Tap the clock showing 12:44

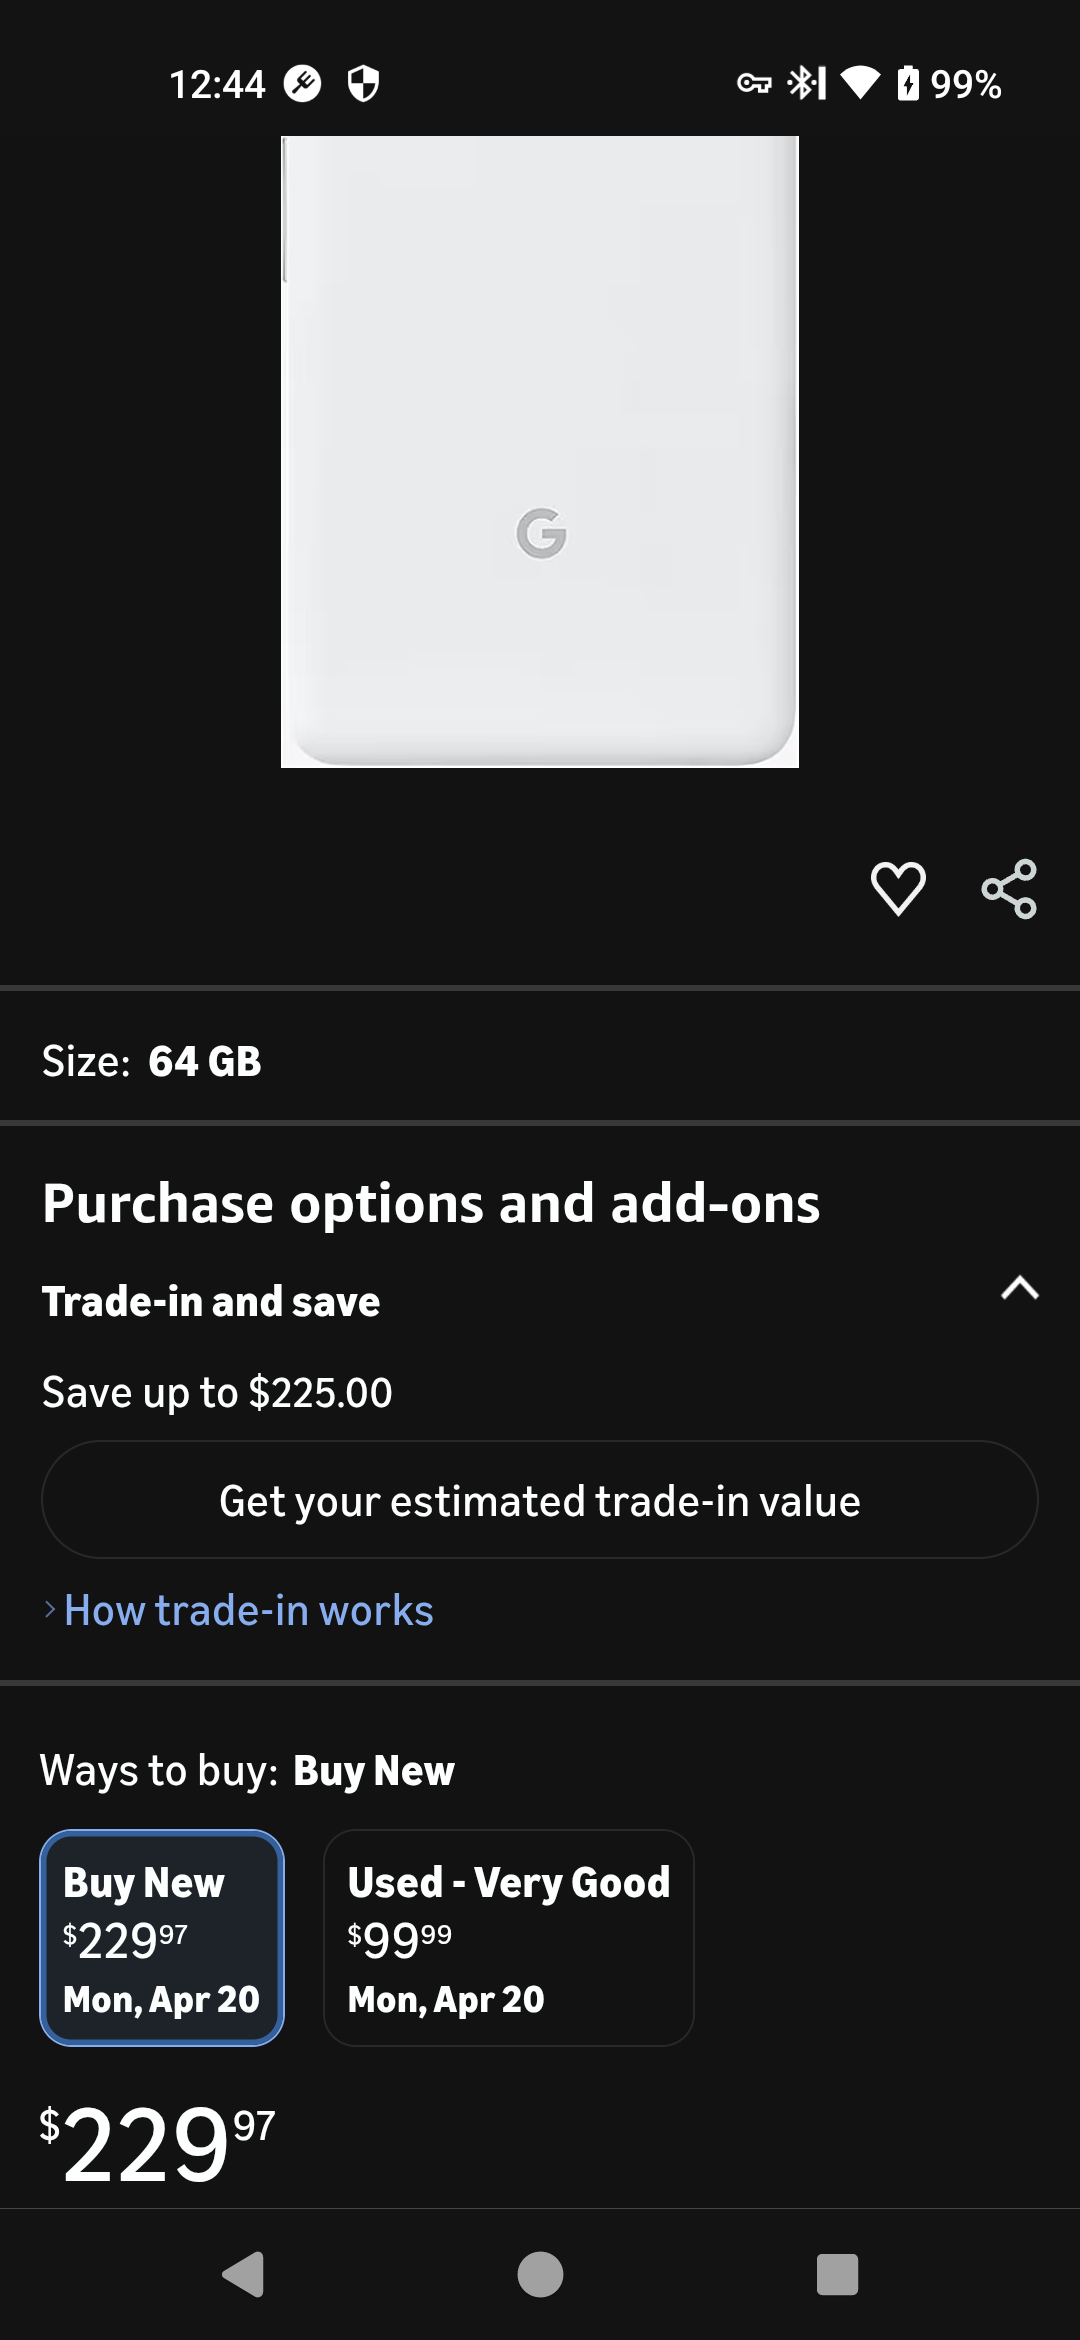click(217, 84)
